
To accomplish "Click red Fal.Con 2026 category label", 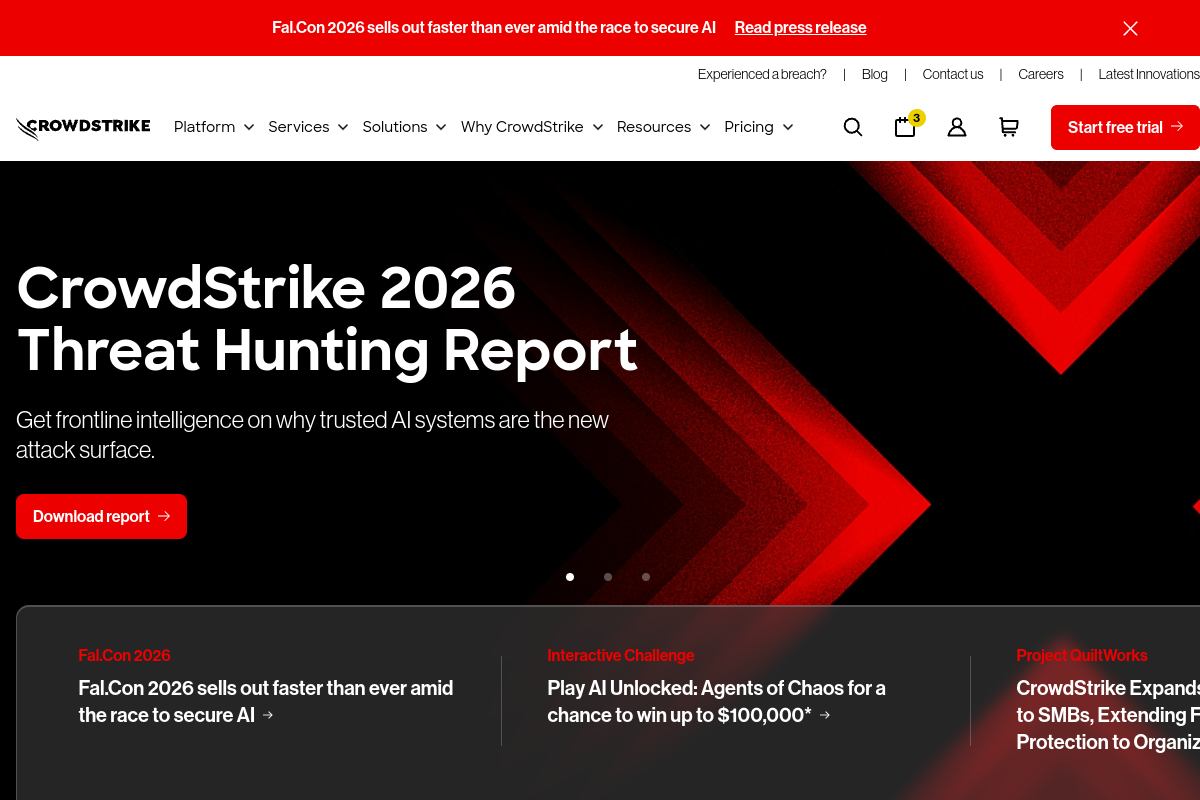I will (x=124, y=656).
